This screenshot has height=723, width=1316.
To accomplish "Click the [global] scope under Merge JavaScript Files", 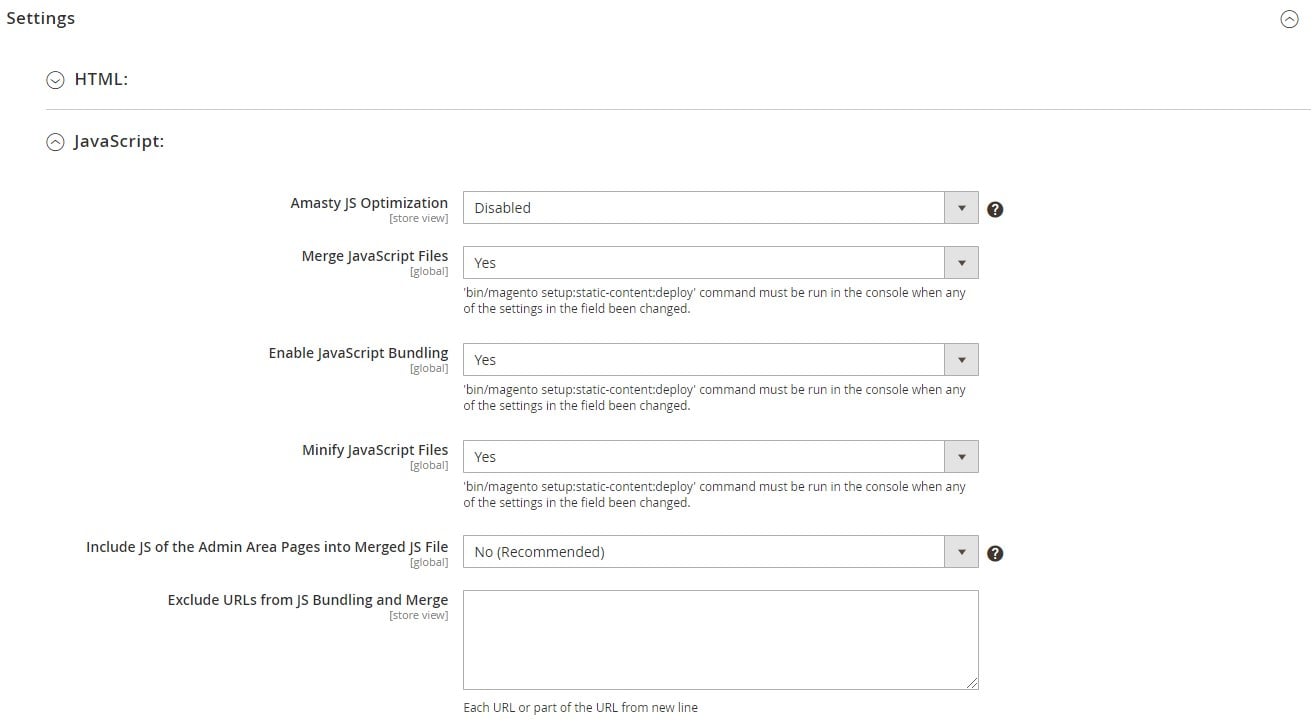I will click(429, 272).
